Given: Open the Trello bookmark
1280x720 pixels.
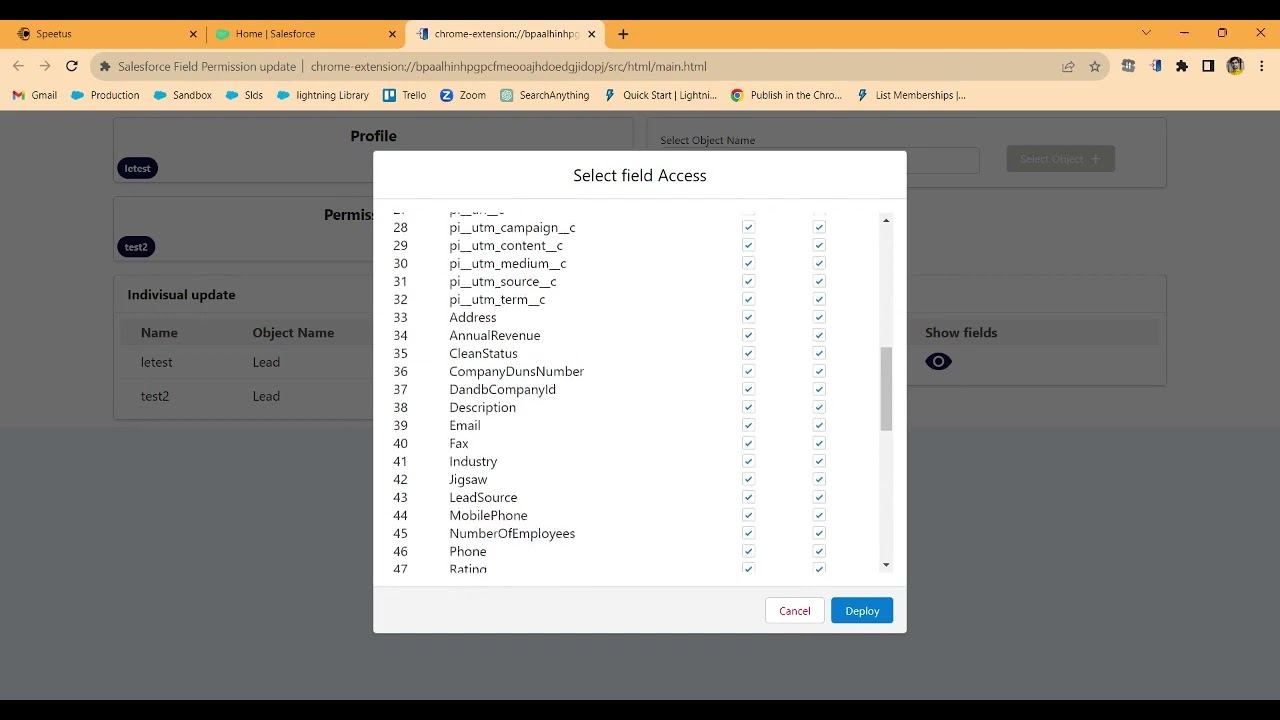Looking at the screenshot, I should point(405,95).
